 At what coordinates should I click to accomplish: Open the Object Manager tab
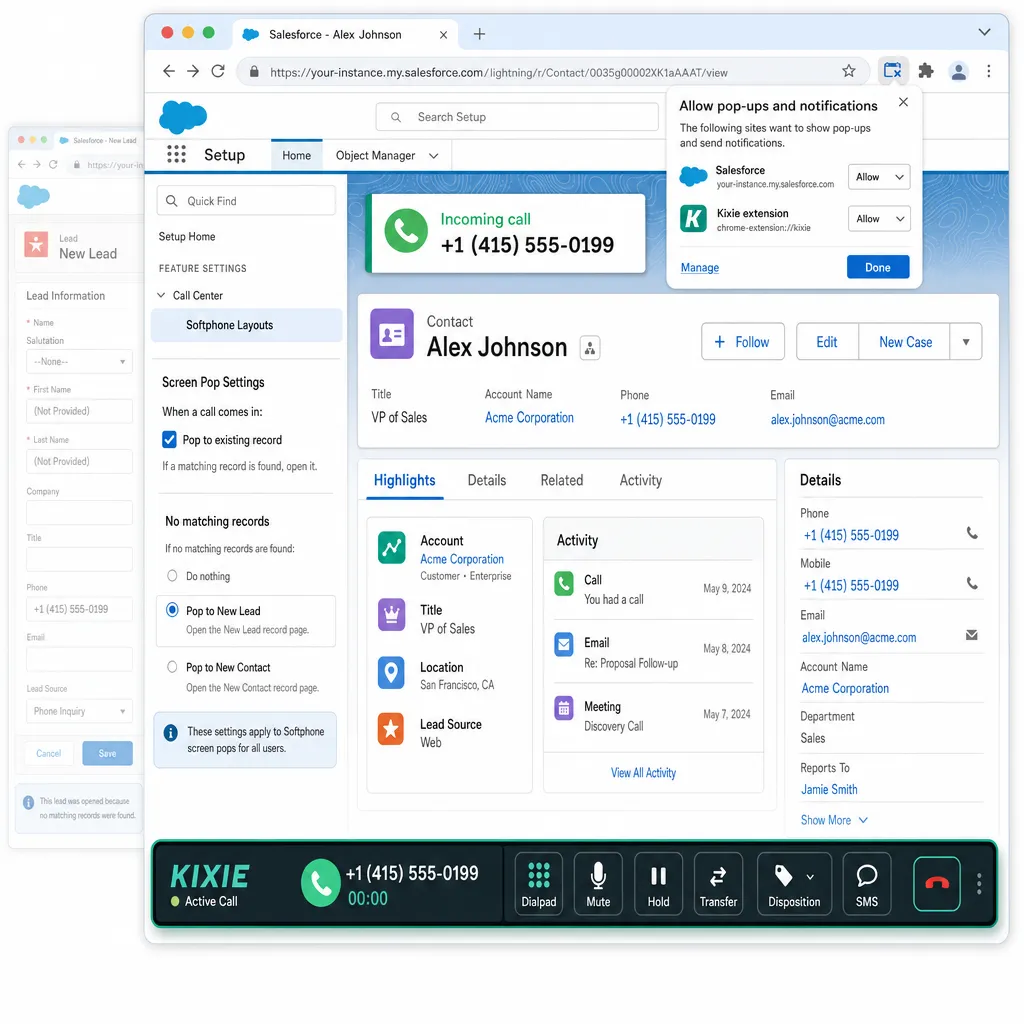point(376,155)
